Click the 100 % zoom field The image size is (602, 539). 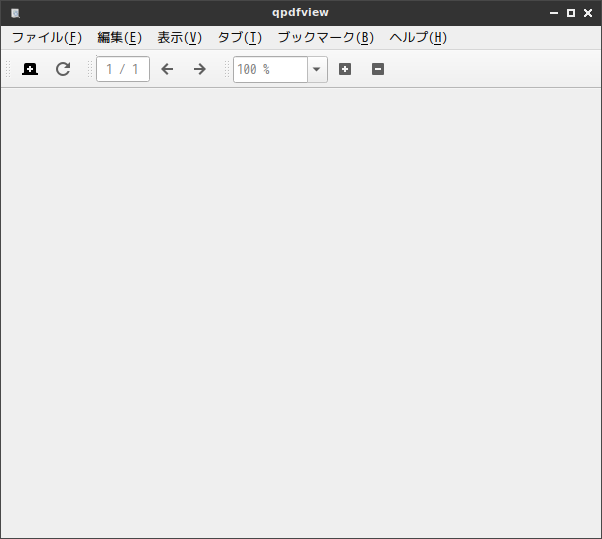click(270, 69)
